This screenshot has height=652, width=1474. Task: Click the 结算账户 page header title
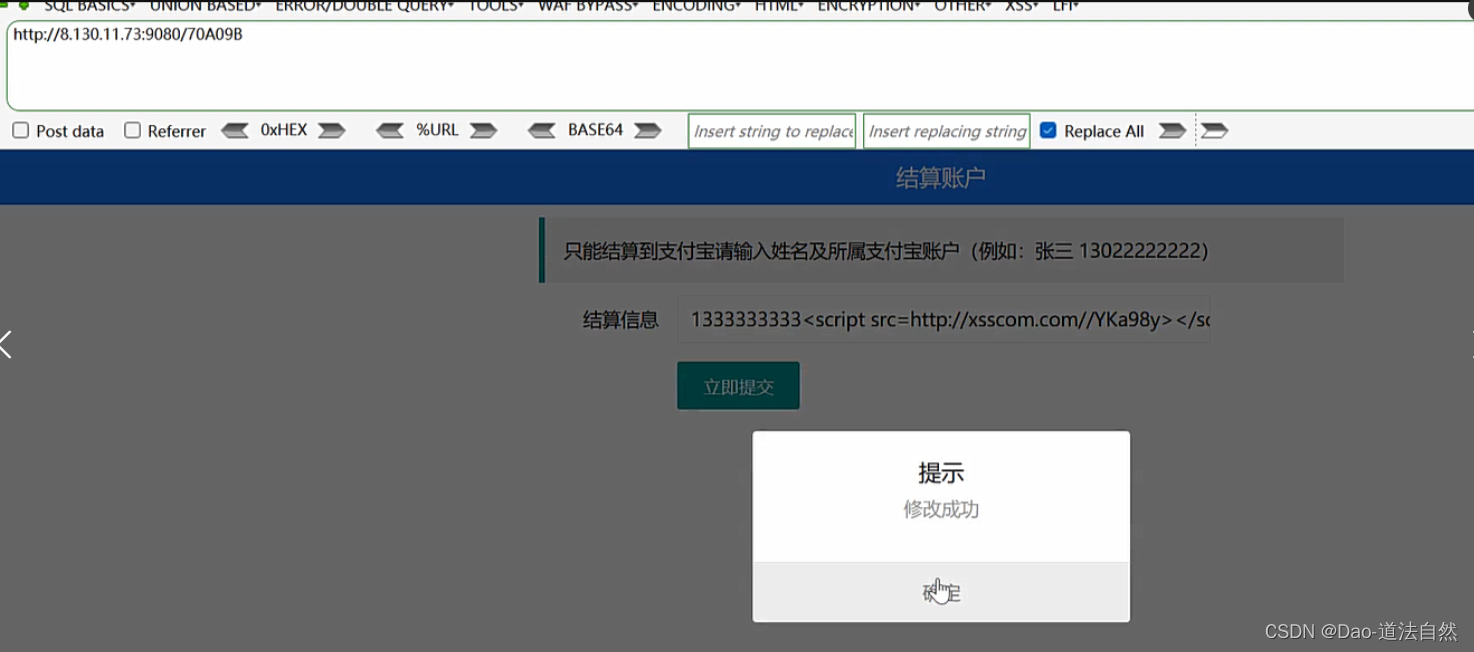click(941, 178)
